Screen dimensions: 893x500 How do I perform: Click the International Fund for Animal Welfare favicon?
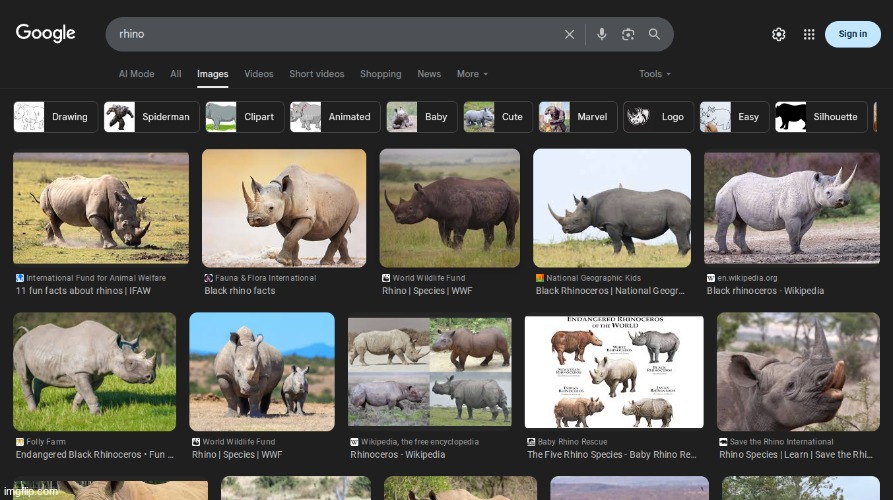20,278
